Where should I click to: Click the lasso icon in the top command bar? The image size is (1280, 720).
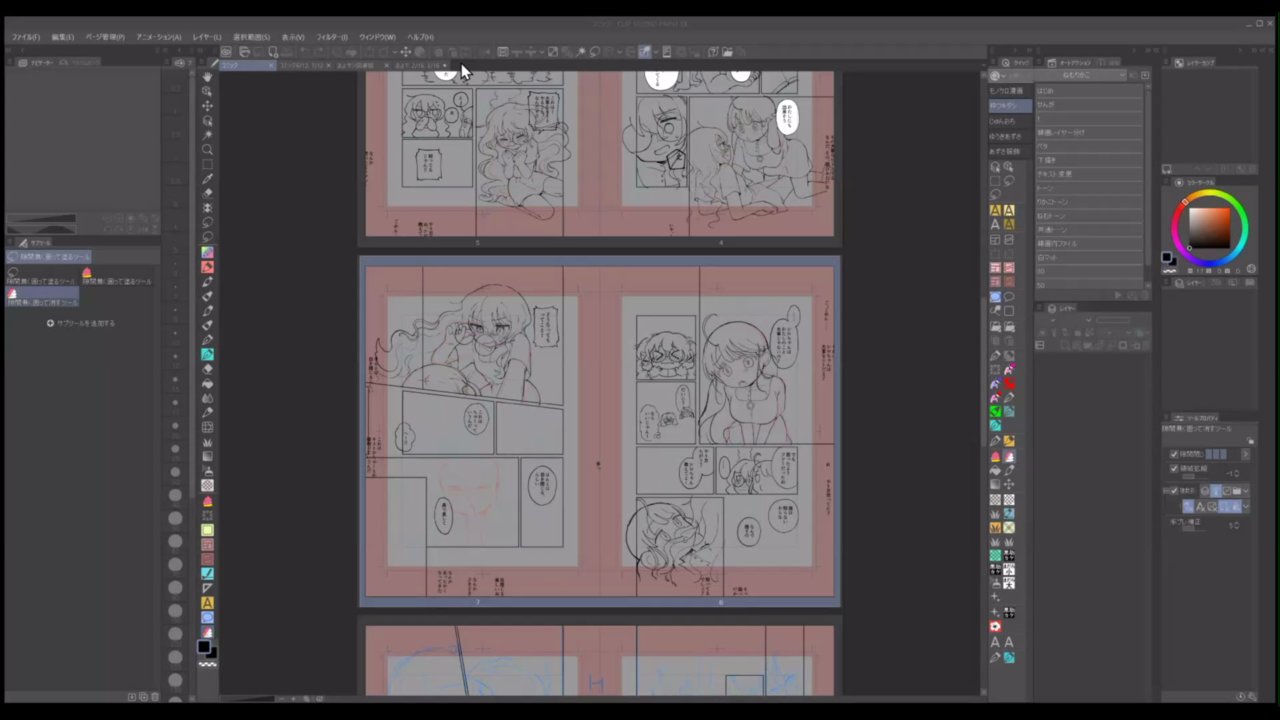594,52
